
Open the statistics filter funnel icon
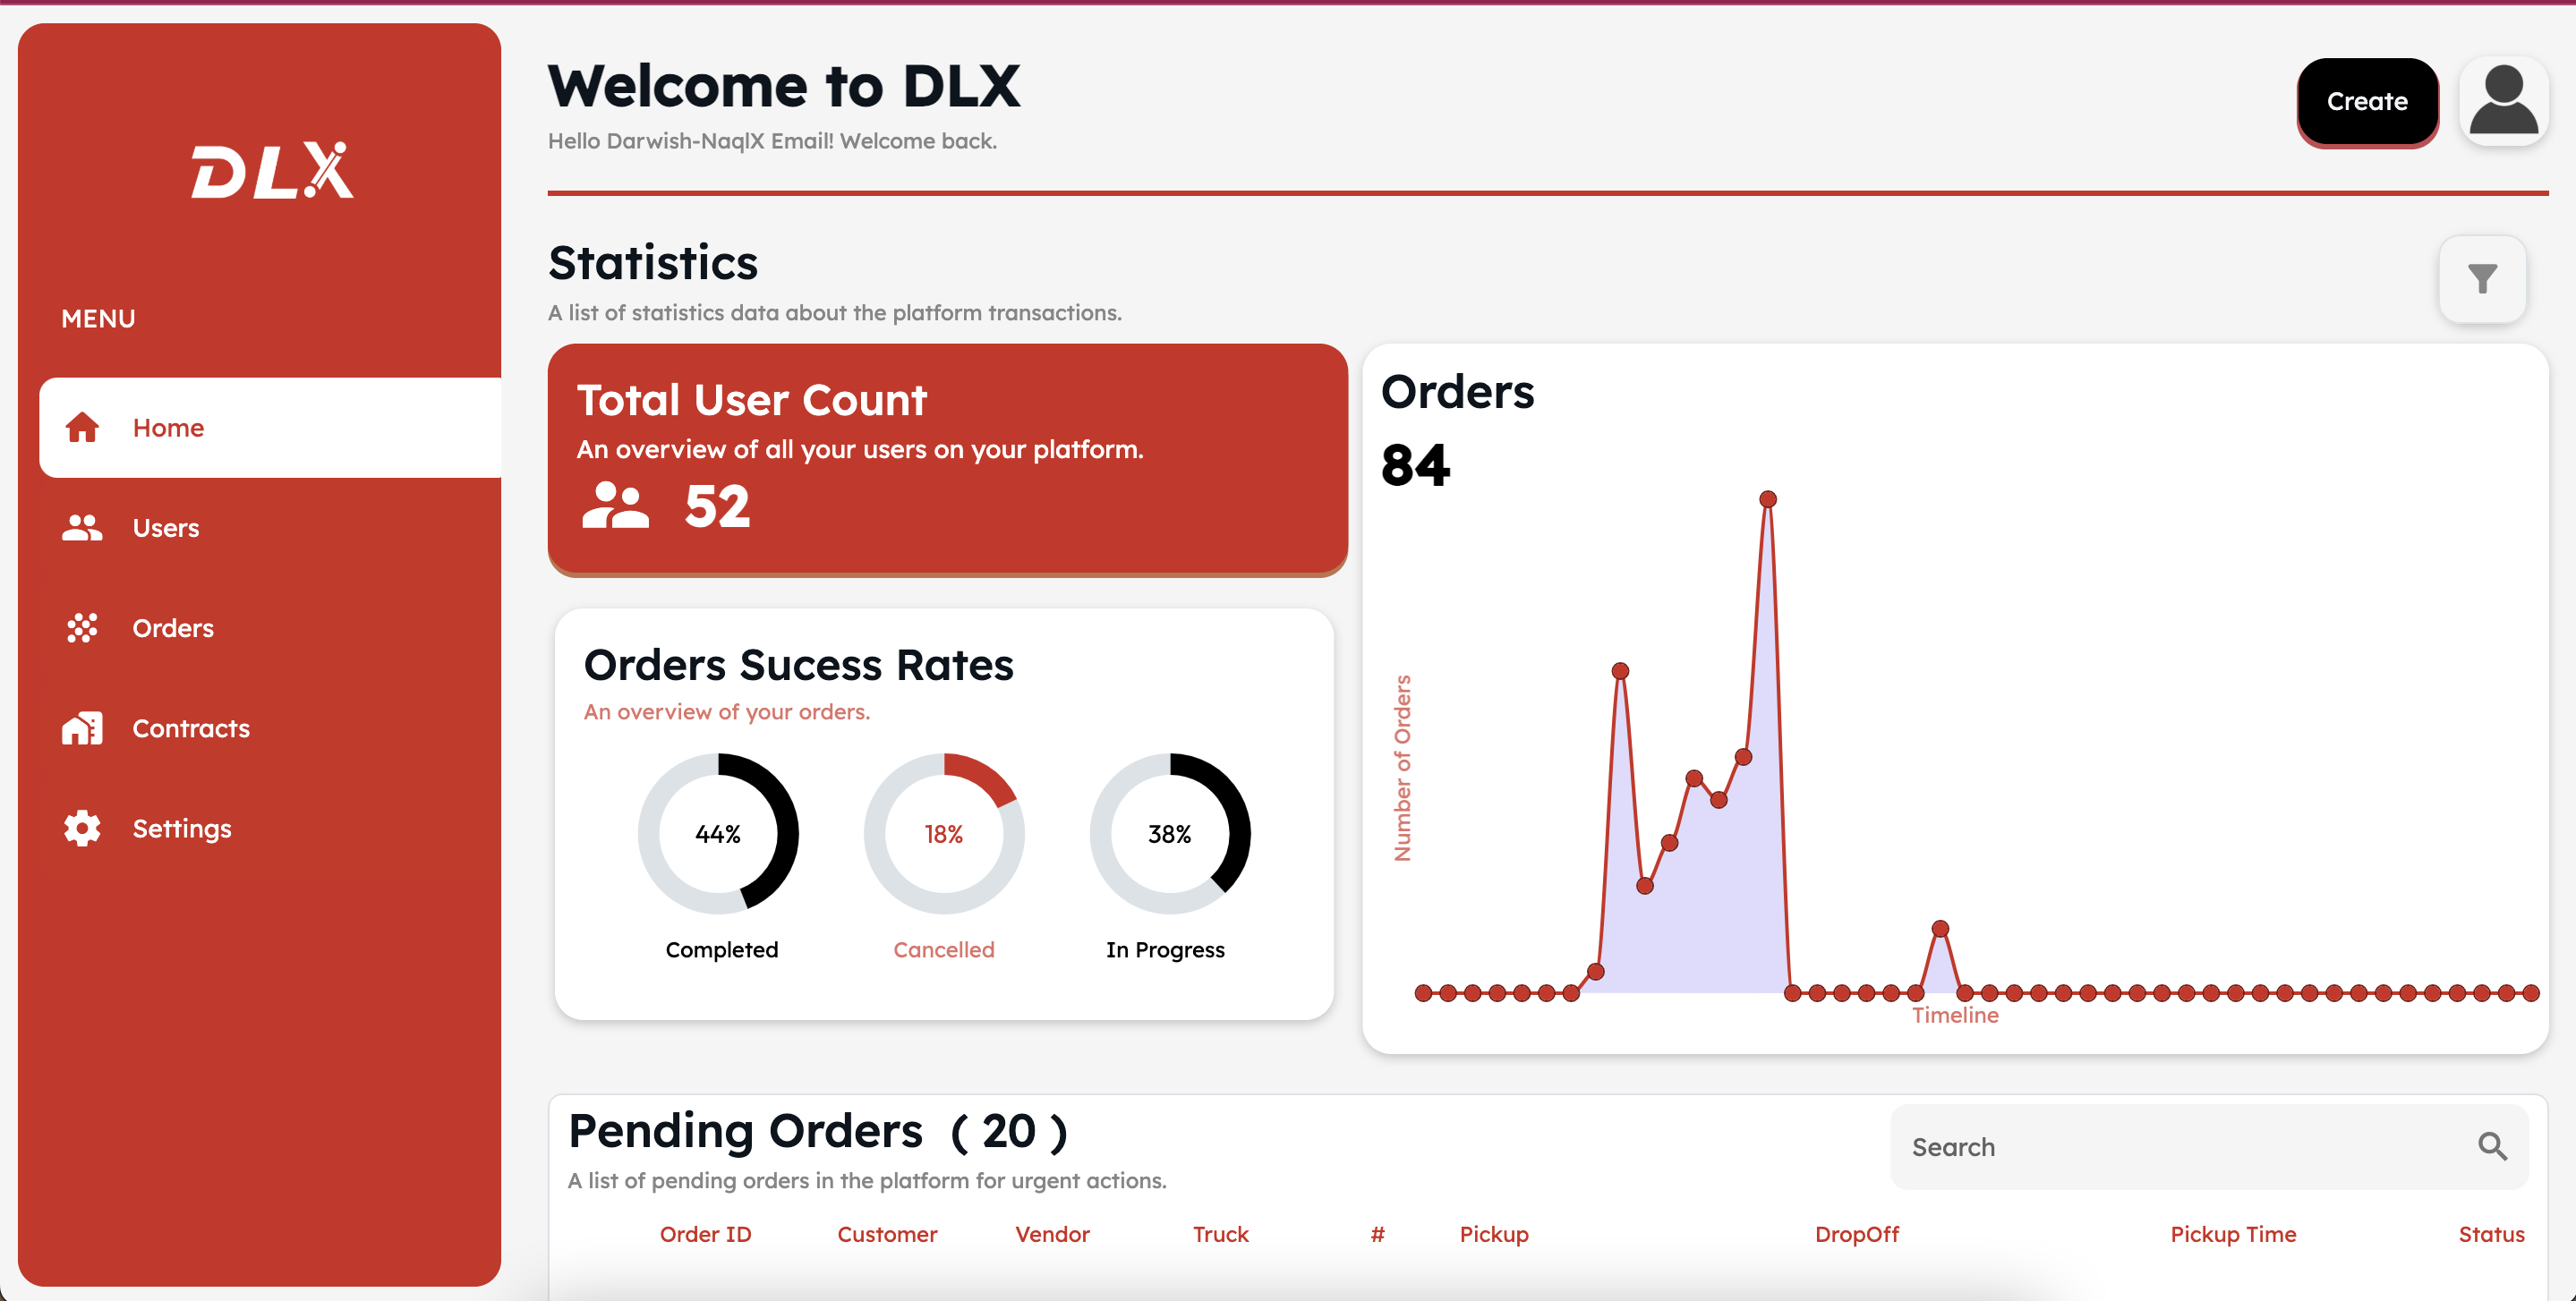[2482, 279]
